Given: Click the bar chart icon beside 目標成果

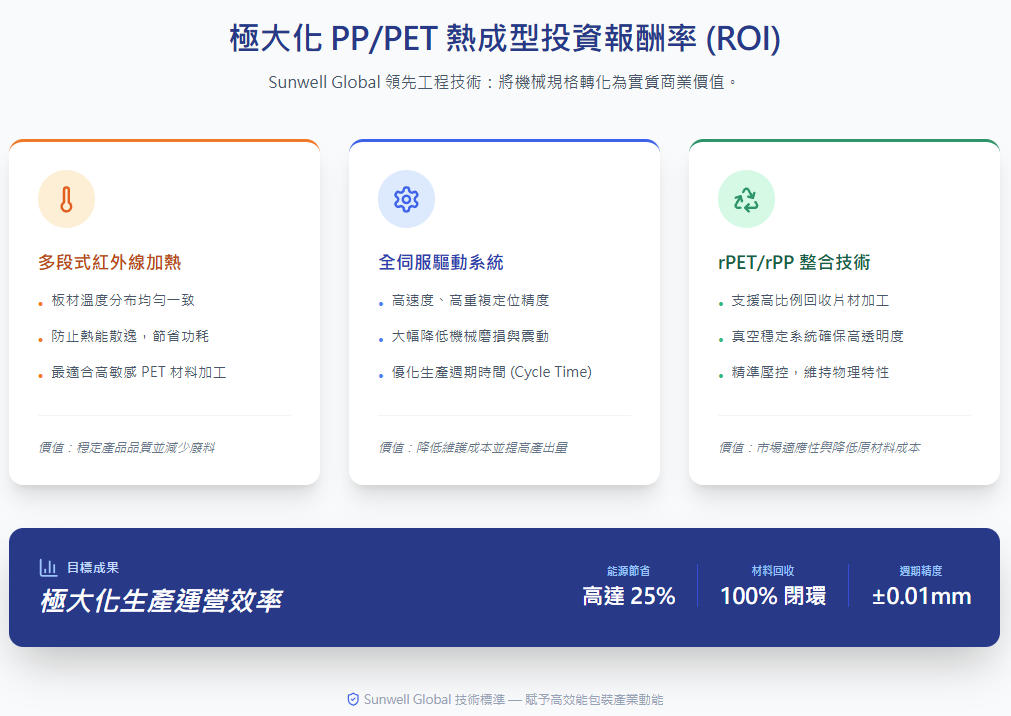Looking at the screenshot, I should [48, 568].
